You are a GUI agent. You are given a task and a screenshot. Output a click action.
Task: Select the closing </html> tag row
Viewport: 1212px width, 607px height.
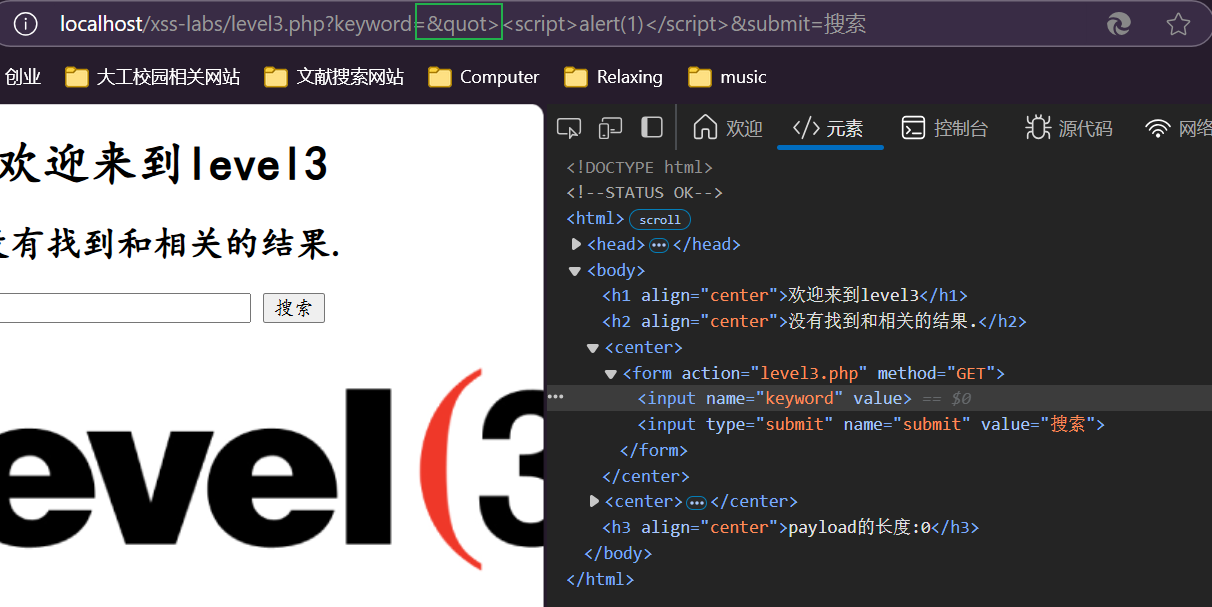pyautogui.click(x=600, y=579)
